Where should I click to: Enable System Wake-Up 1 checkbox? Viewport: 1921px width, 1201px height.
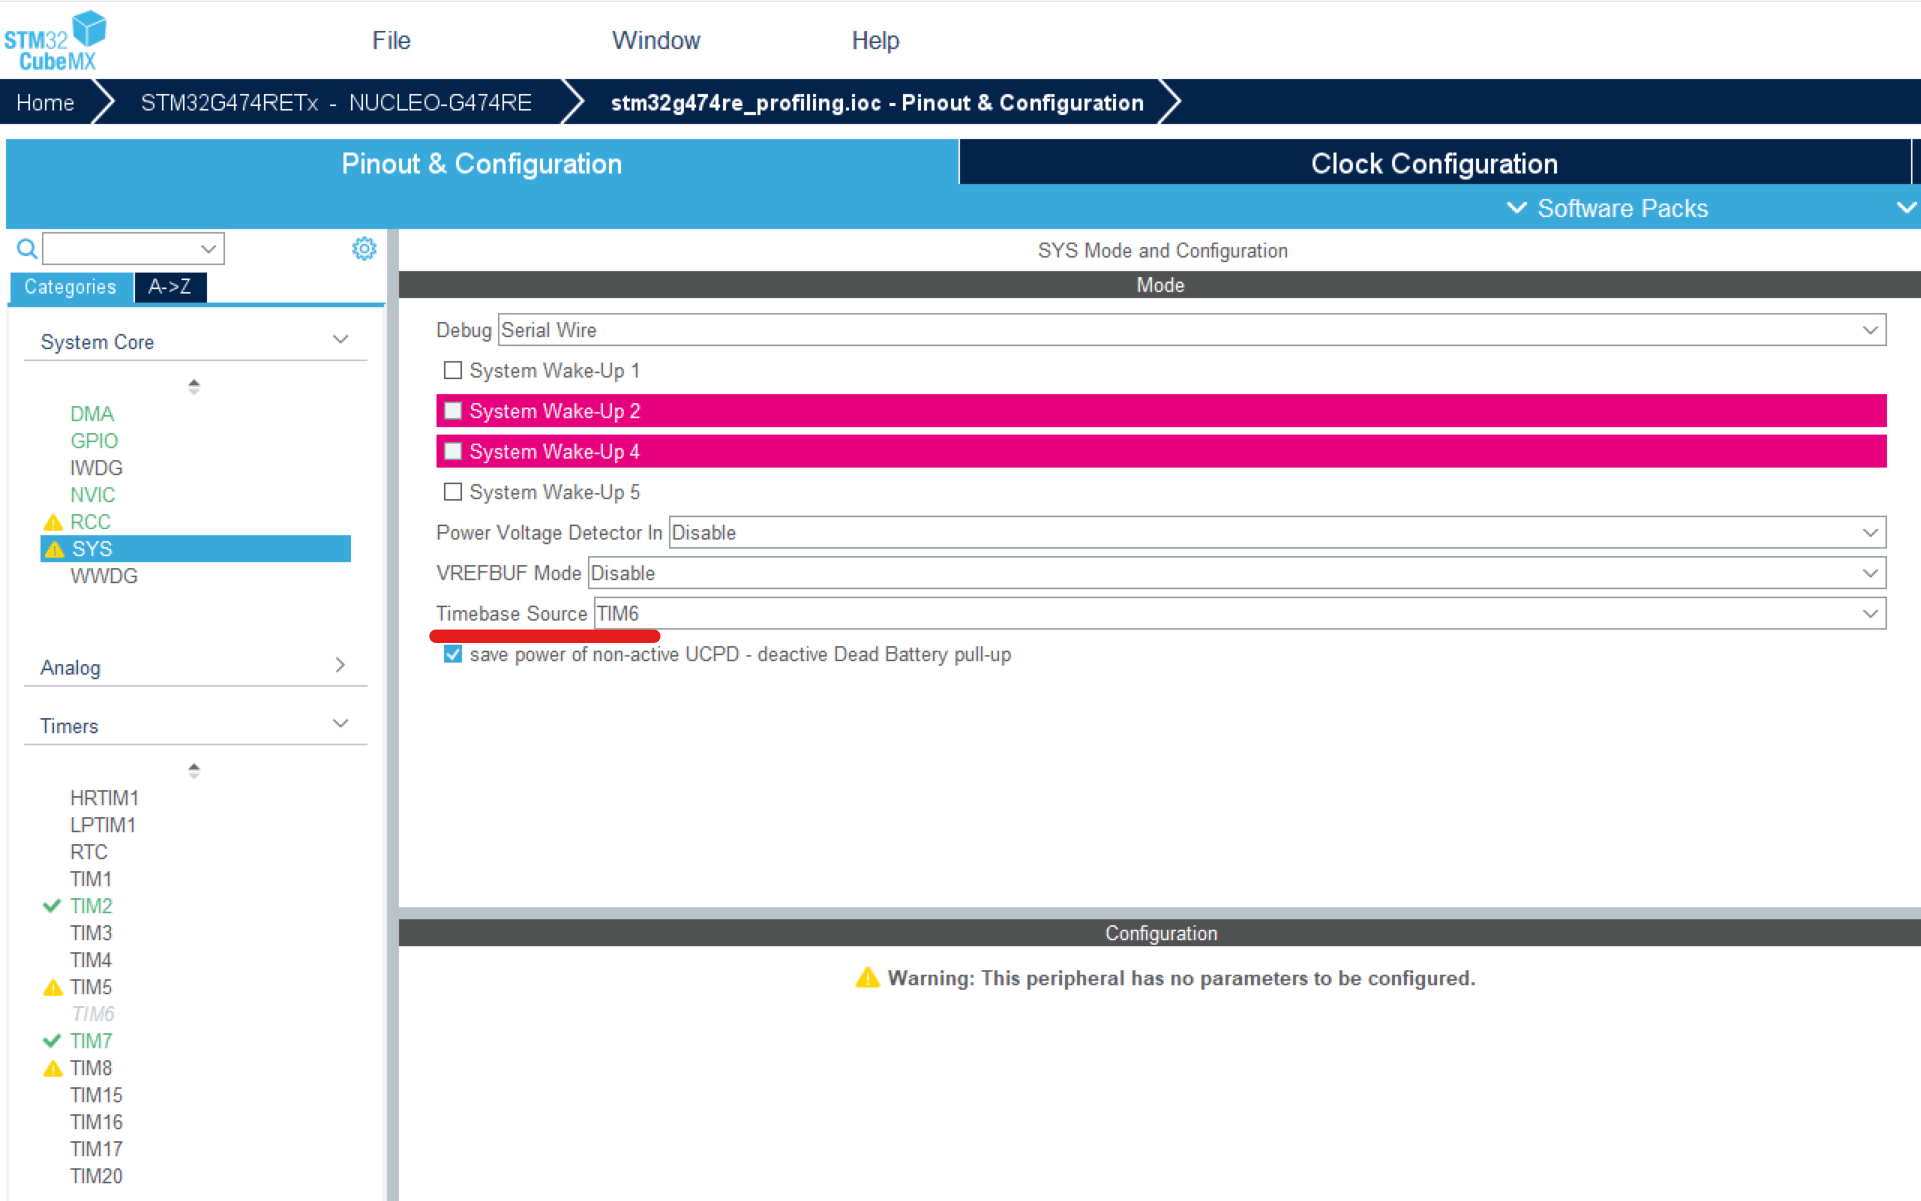pyautogui.click(x=453, y=370)
